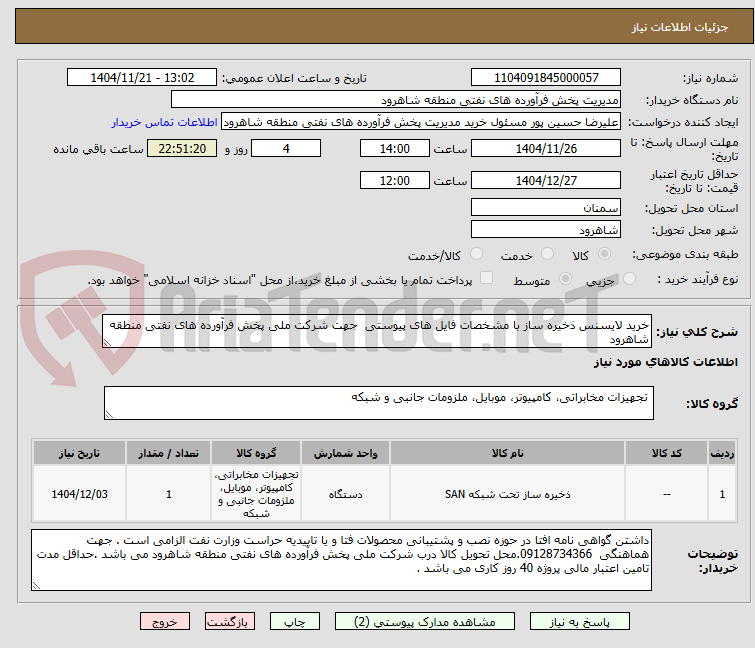This screenshot has height=648, width=755.
Task: Click resize handle of شرح کلی نیاز textarea
Action: (x=107, y=343)
